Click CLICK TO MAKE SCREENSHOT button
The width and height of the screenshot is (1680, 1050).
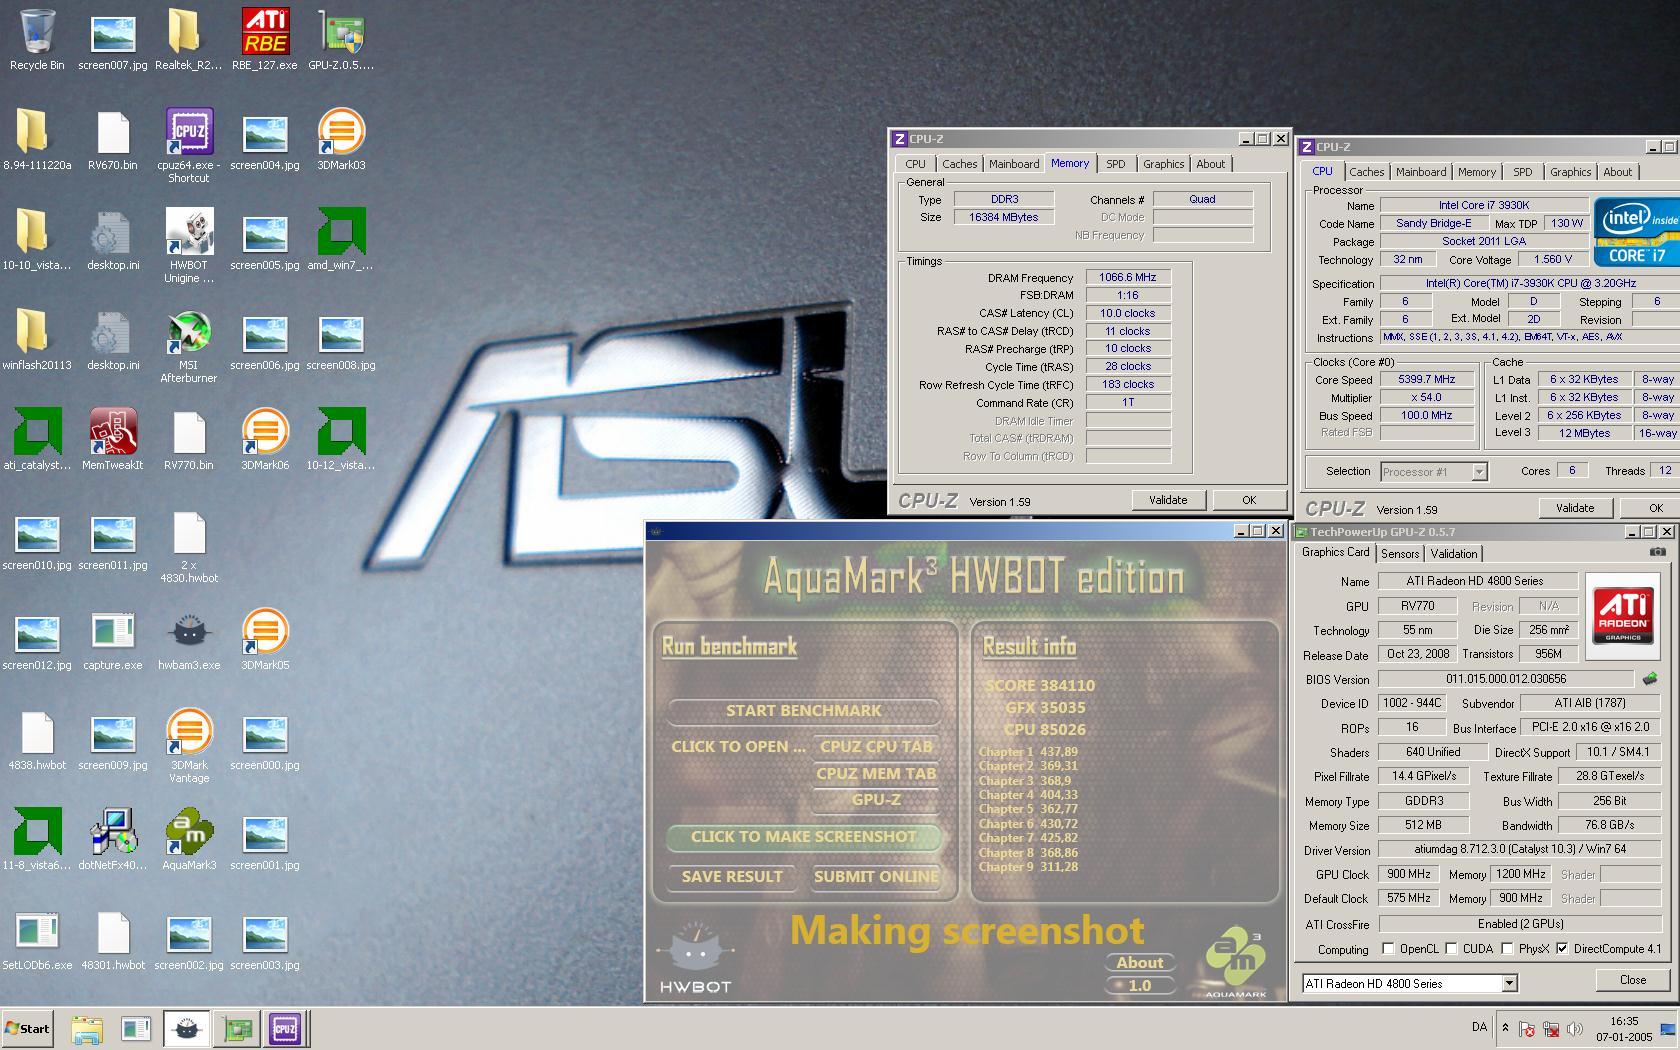tap(804, 837)
